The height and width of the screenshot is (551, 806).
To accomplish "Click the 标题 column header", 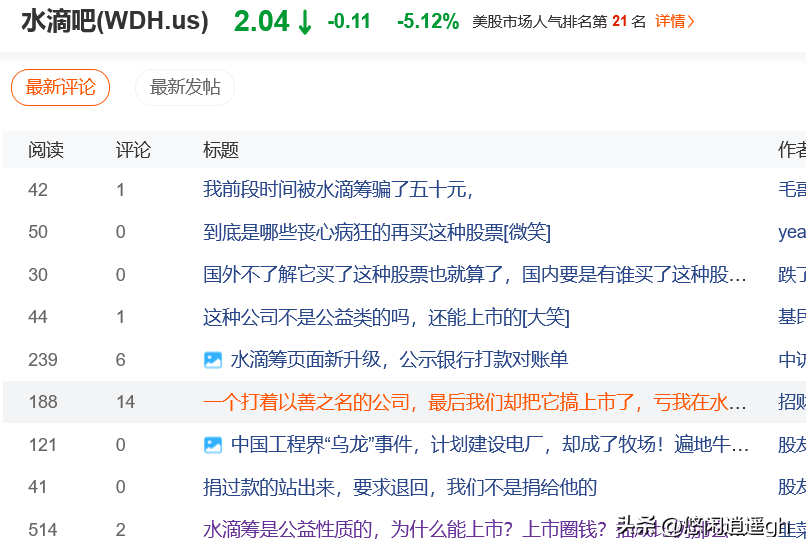I will click(221, 150).
